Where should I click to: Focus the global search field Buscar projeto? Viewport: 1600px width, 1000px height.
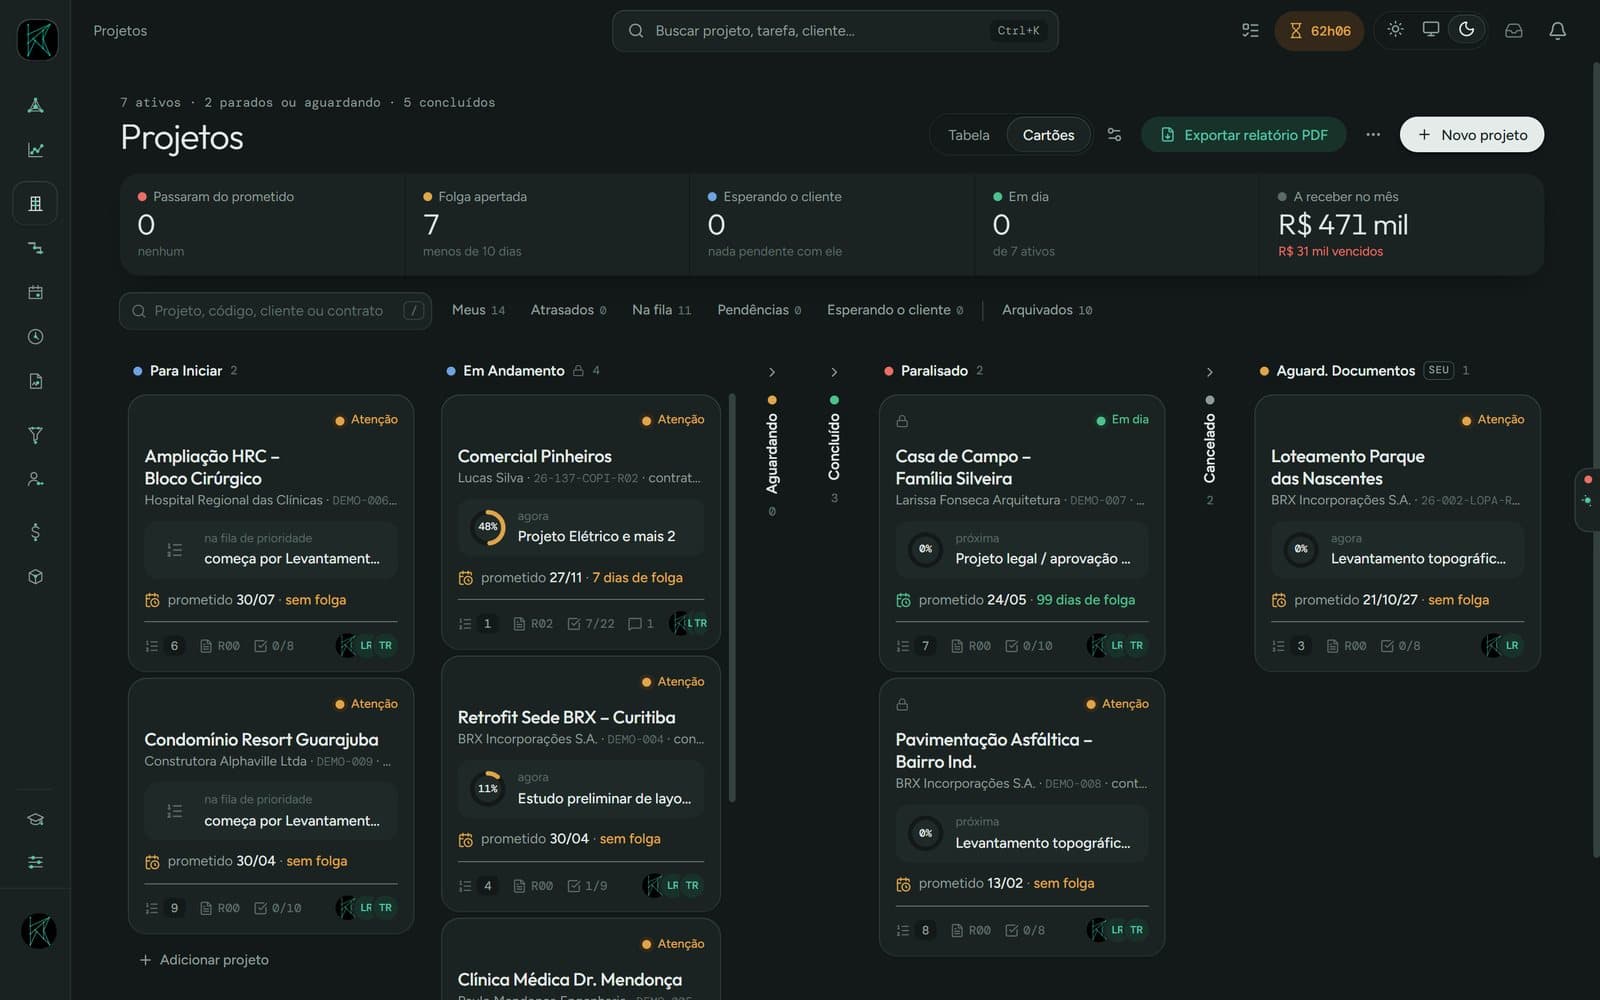point(835,31)
